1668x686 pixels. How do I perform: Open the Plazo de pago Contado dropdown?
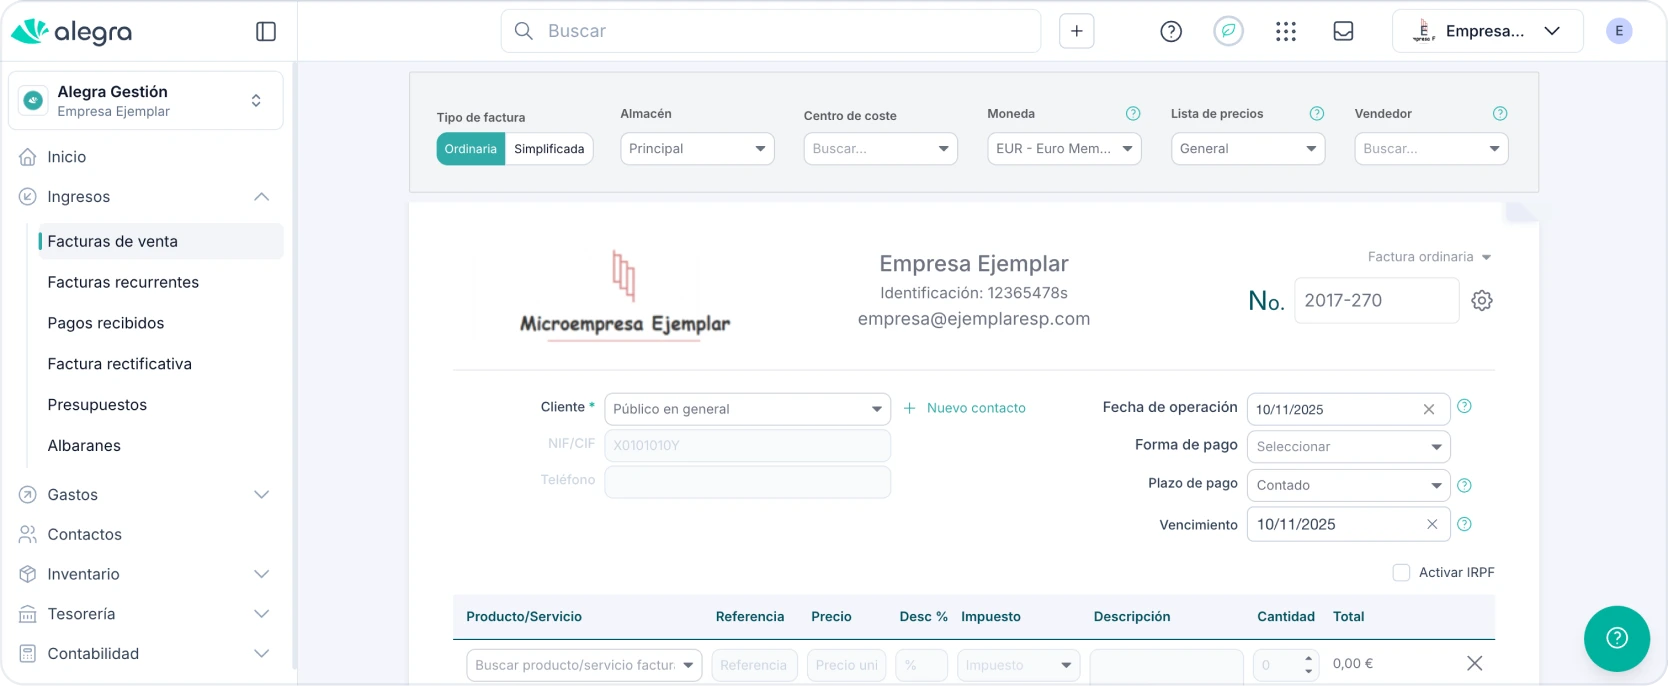click(x=1348, y=485)
